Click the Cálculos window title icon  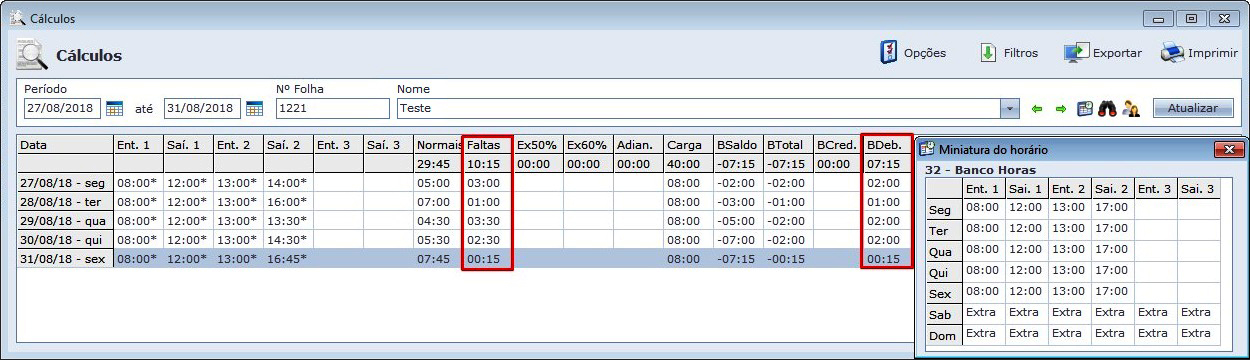(17, 18)
